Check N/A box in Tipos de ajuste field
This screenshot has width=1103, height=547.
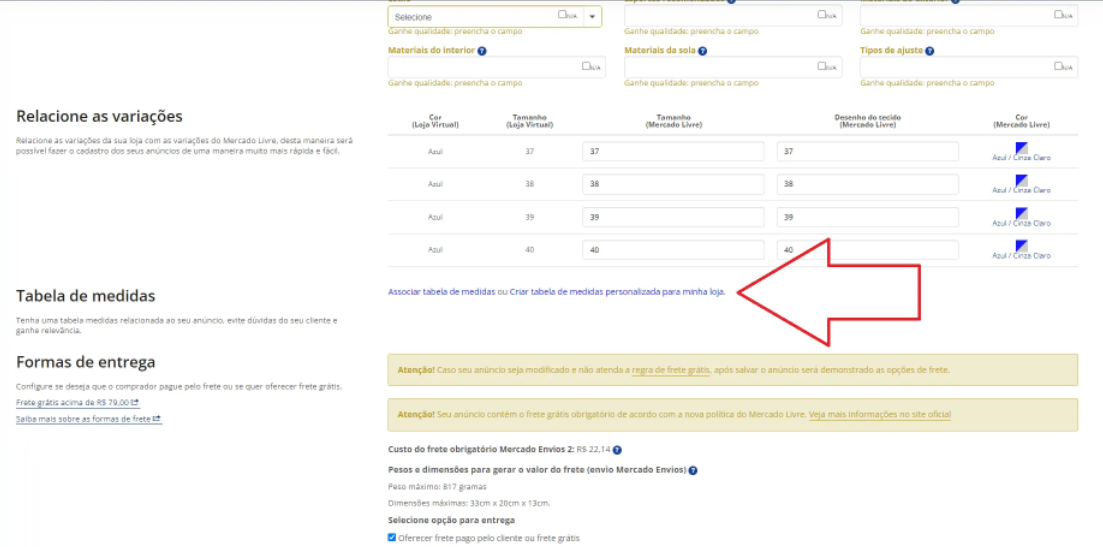click(x=1058, y=66)
